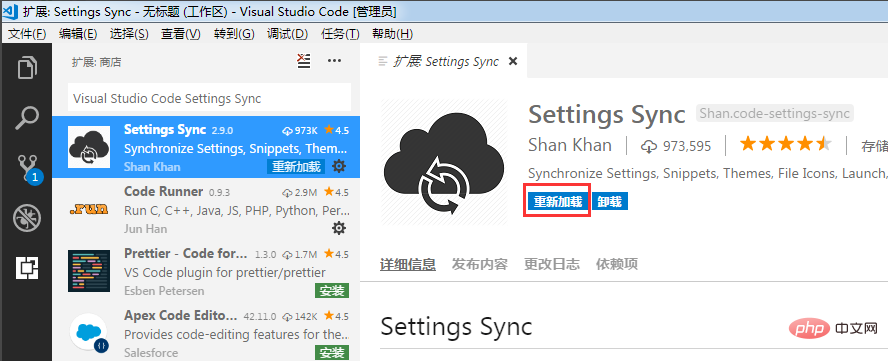Viewport: 888px width, 361px height.
Task: Open the Search view in activity bar
Action: click(x=27, y=118)
